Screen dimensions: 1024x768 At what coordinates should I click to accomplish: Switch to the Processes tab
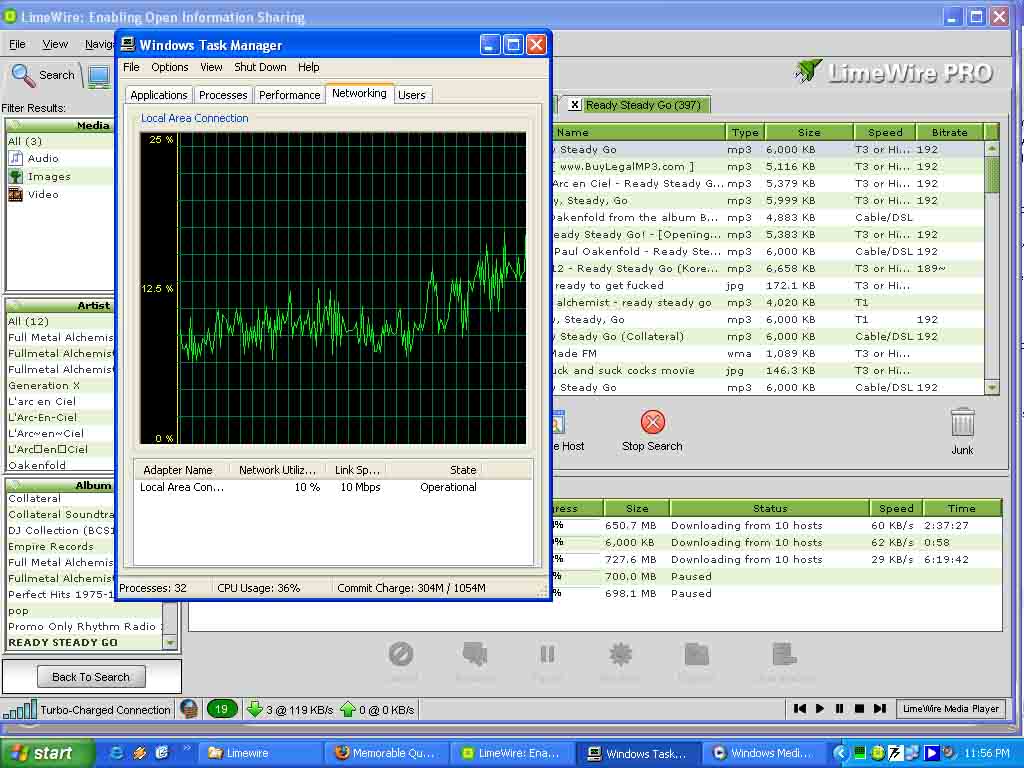tap(223, 95)
